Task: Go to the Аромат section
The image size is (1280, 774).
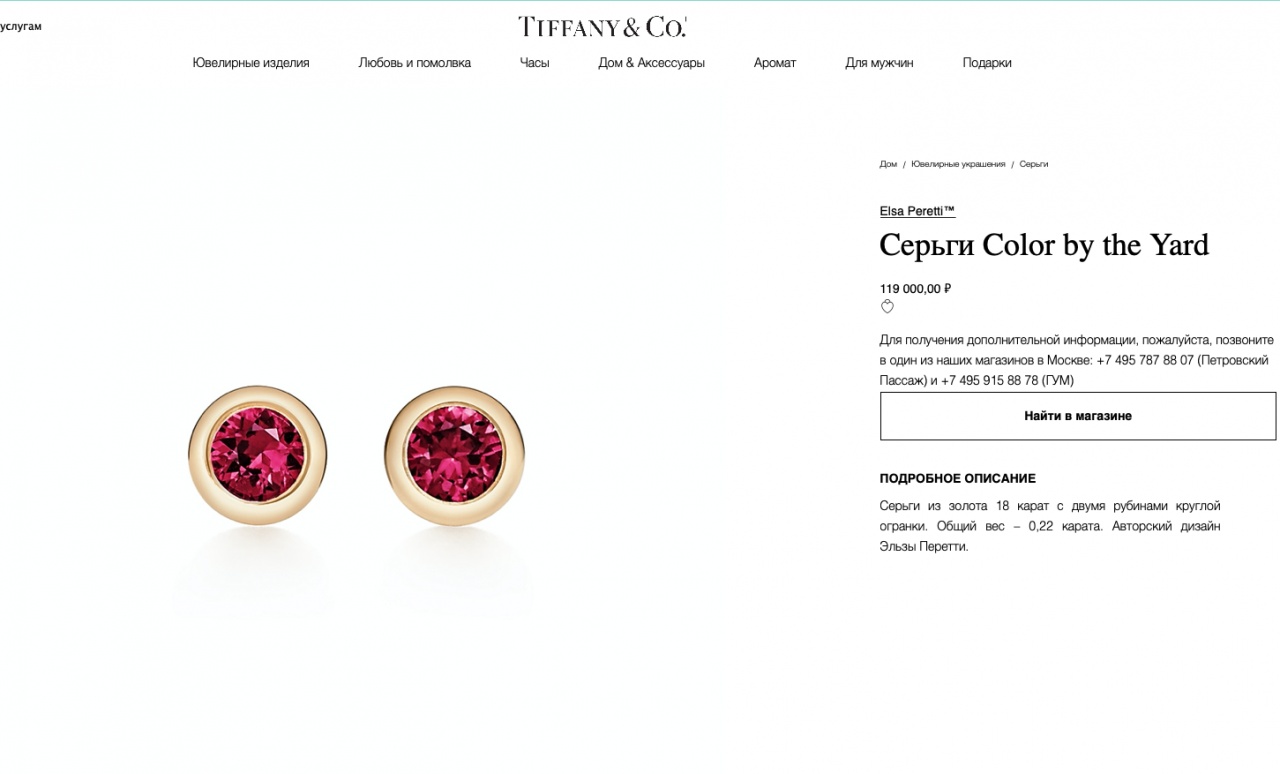Action: coord(775,62)
